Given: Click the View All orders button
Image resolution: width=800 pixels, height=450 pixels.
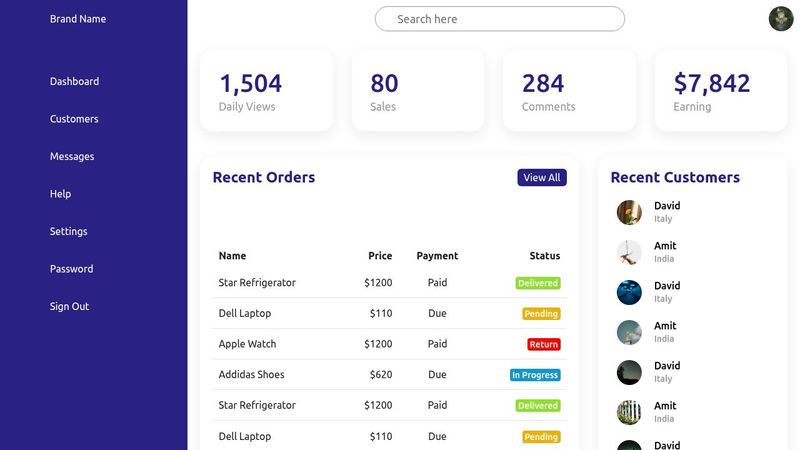Looking at the screenshot, I should pos(542,178).
